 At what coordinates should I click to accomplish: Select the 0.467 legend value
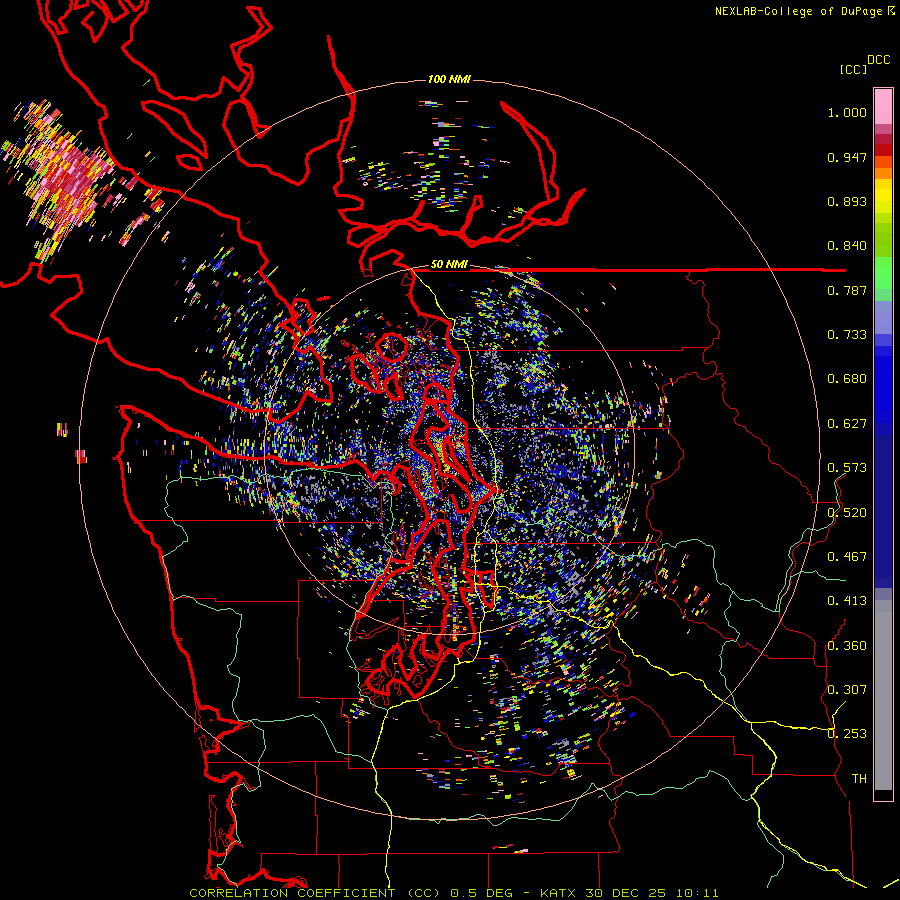tap(847, 557)
